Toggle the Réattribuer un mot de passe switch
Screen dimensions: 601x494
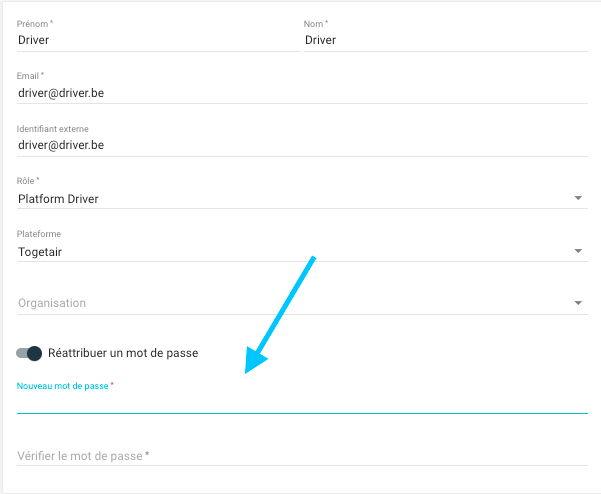click(29, 353)
